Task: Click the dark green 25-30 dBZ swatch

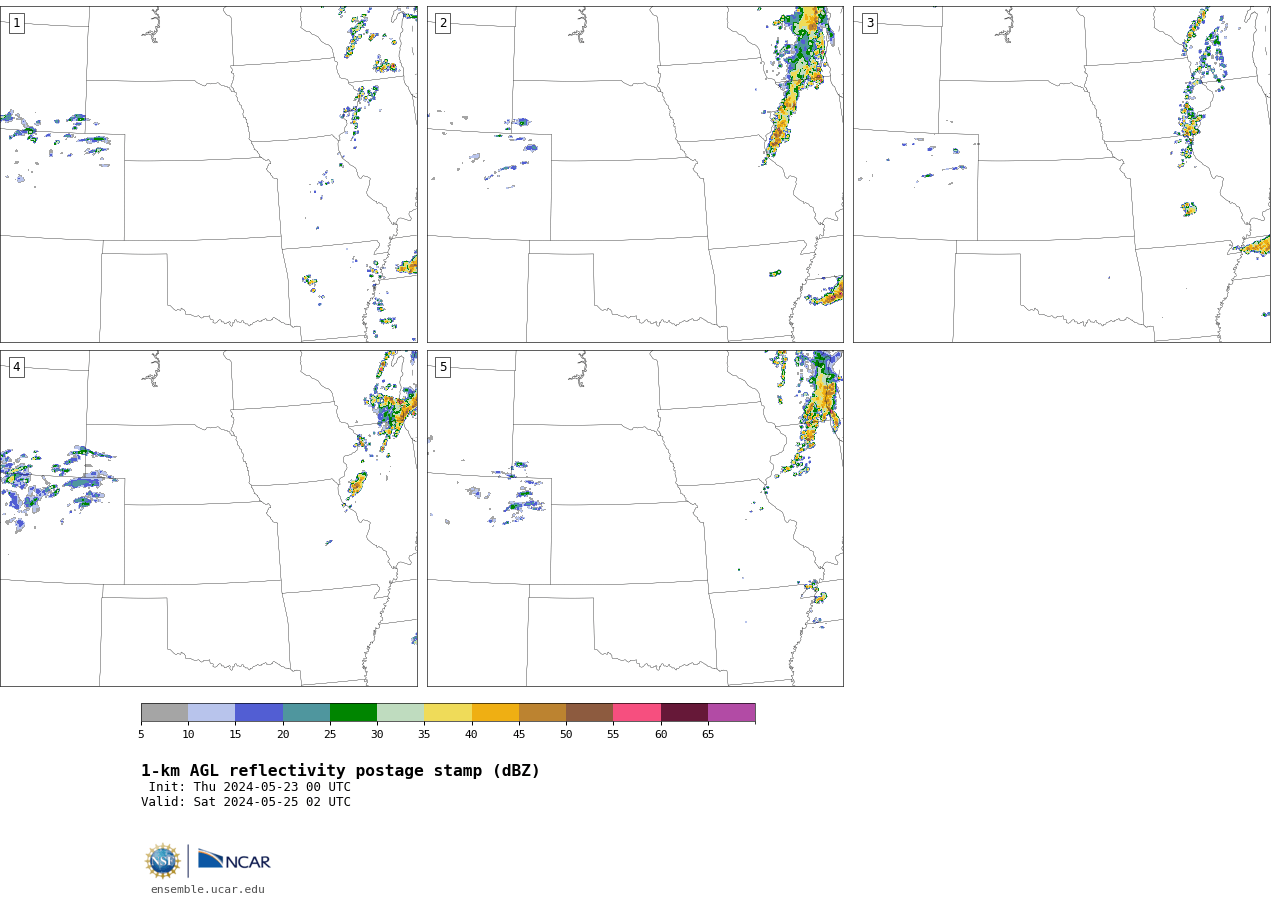Action: click(353, 713)
